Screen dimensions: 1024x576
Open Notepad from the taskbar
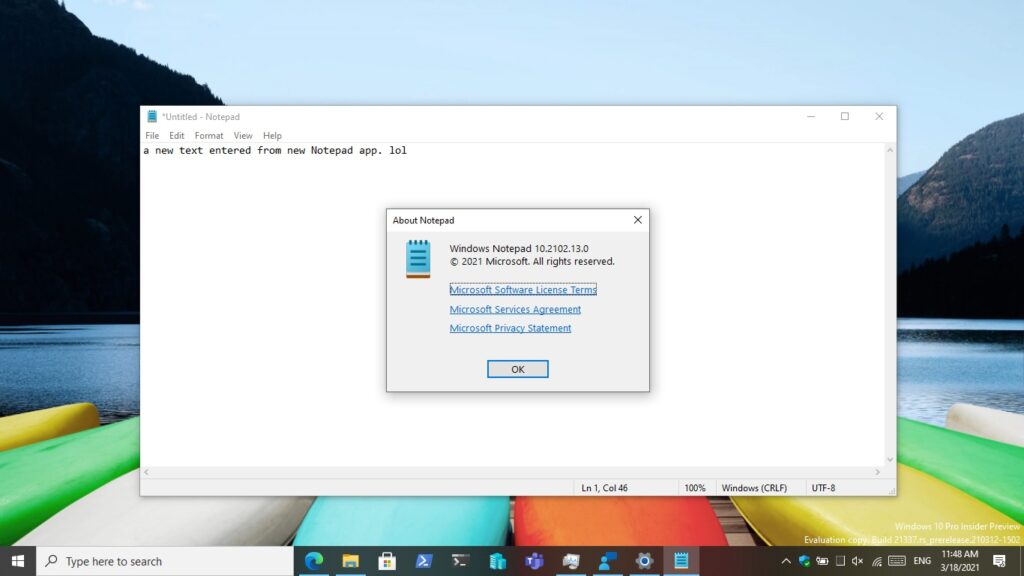(681, 561)
